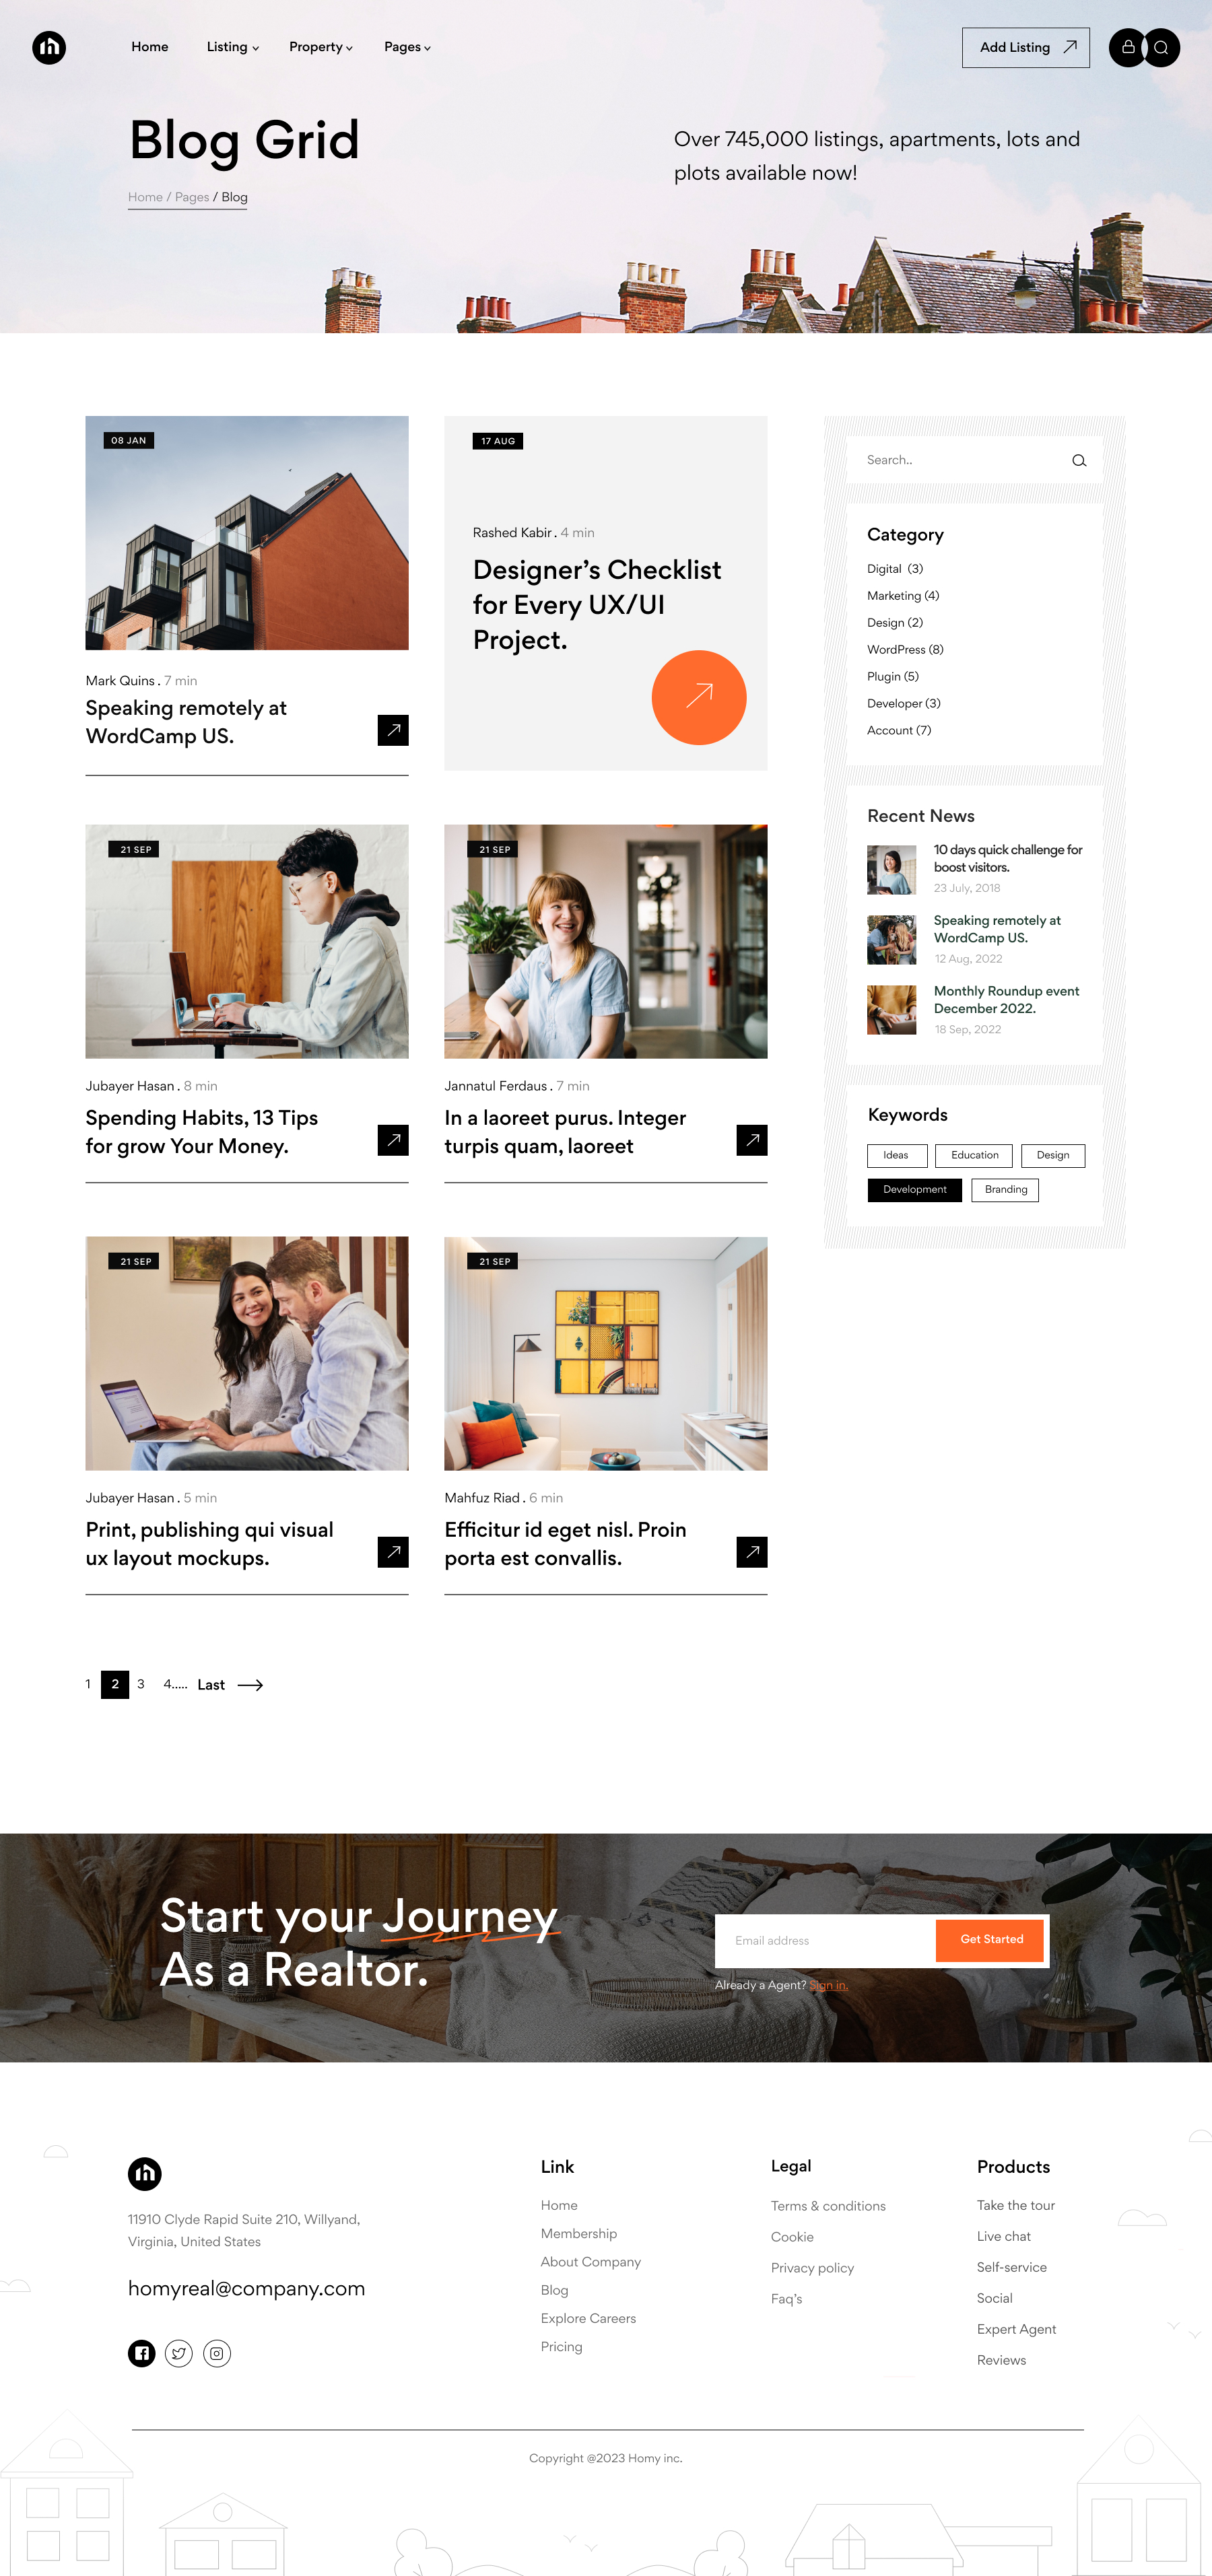Select the Education keyword tag
The image size is (1212, 2576).
pyautogui.click(x=974, y=1156)
